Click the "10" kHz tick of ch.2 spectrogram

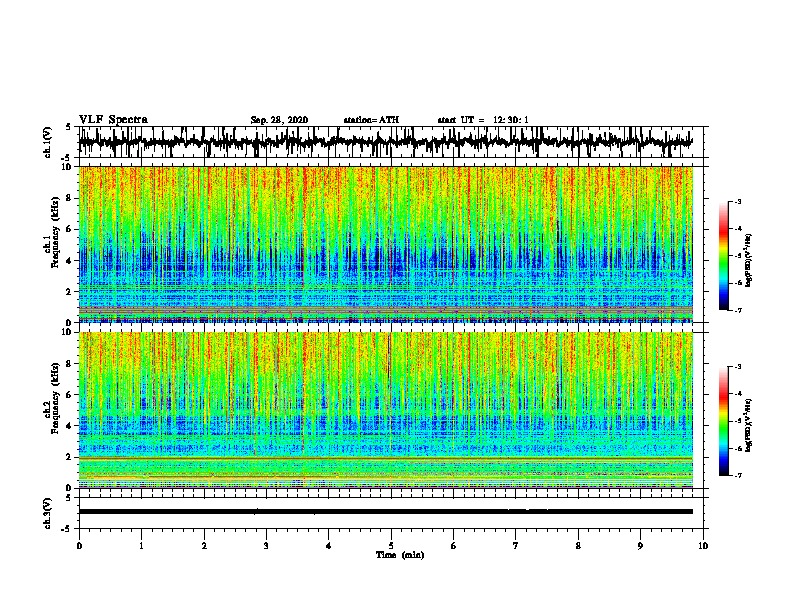pyautogui.click(x=68, y=332)
